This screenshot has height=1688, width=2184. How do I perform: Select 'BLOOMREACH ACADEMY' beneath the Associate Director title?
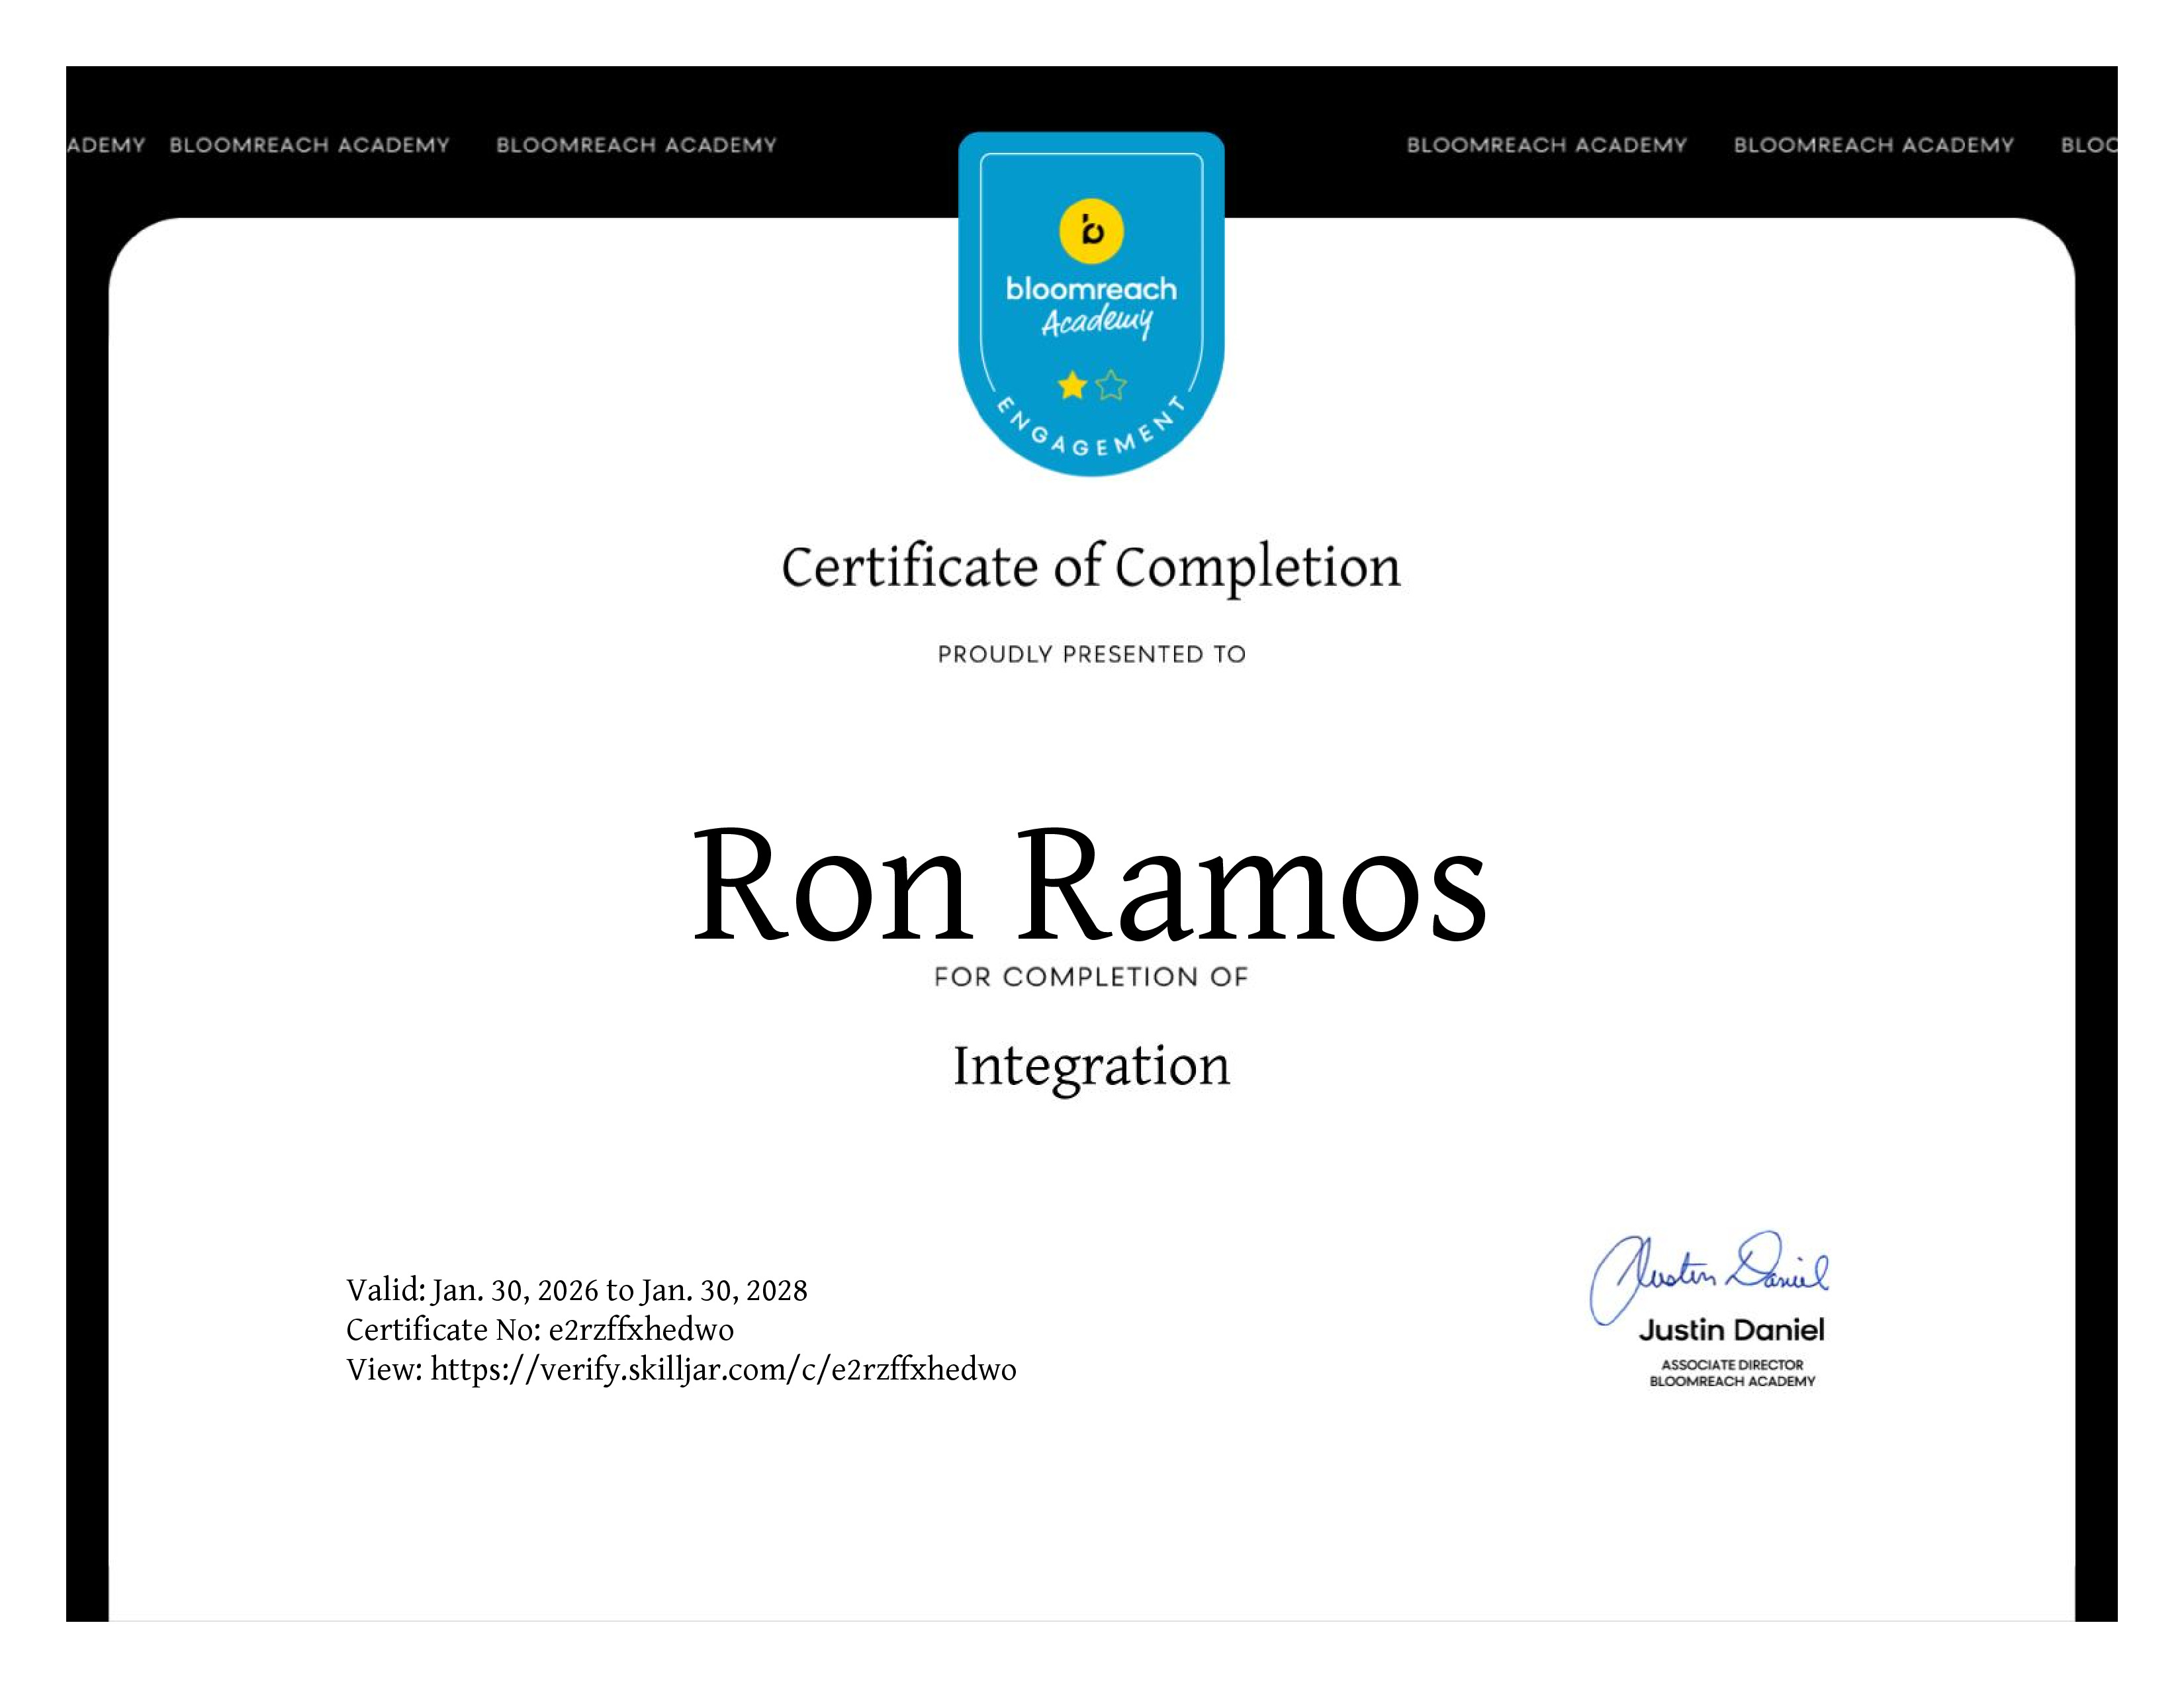click(x=1732, y=1382)
